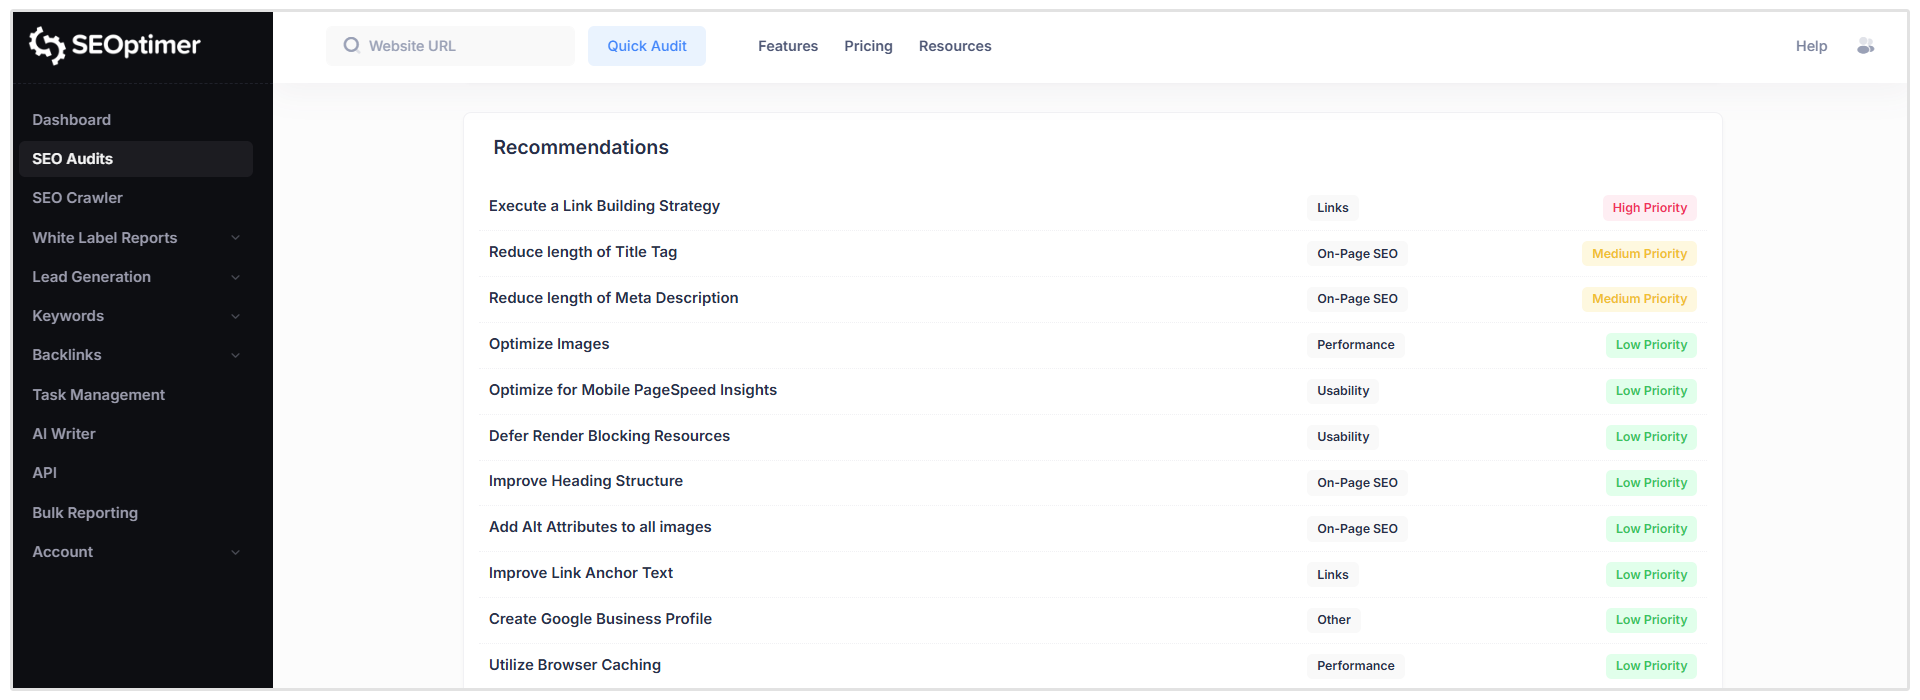Click Usability tag for Mobile PageSpeed row
The image size is (1920, 700).
pos(1343,391)
